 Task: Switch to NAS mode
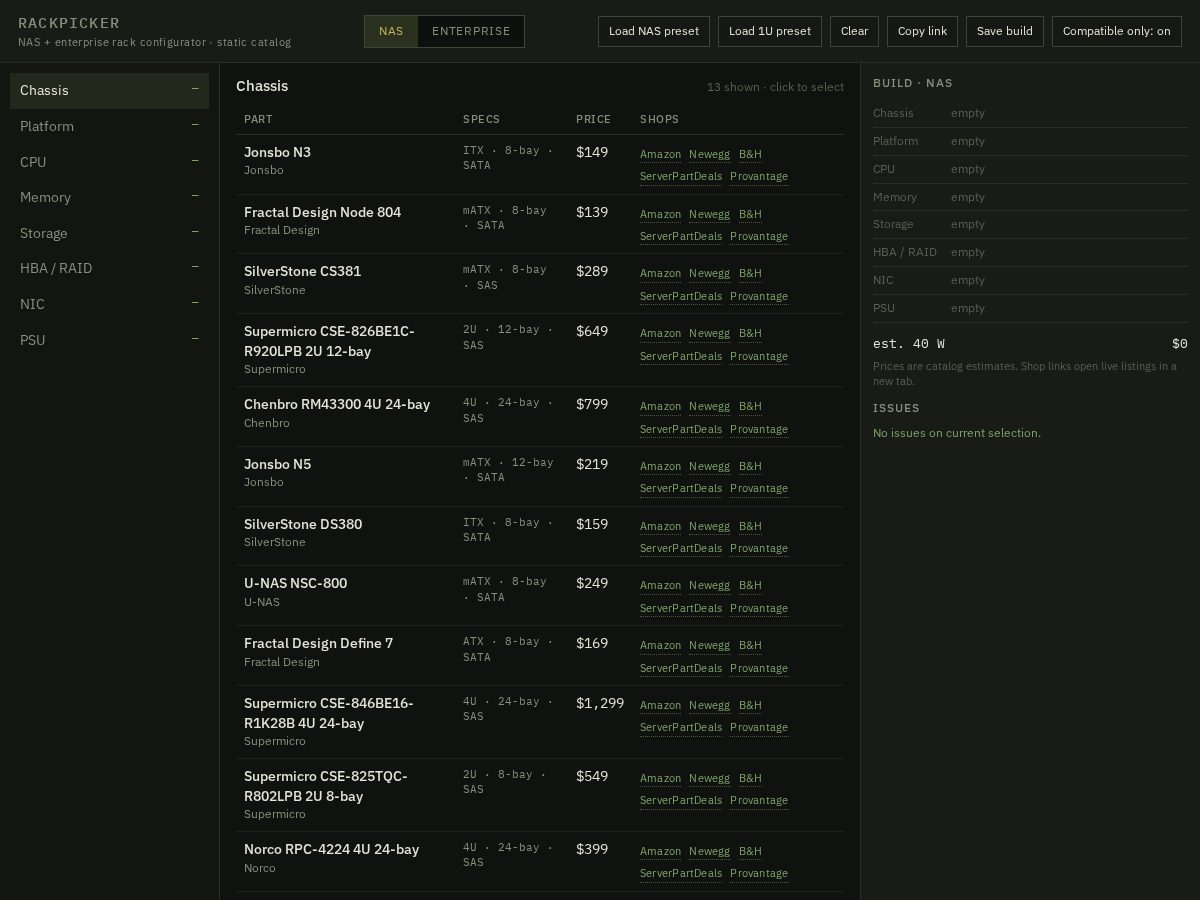click(391, 31)
